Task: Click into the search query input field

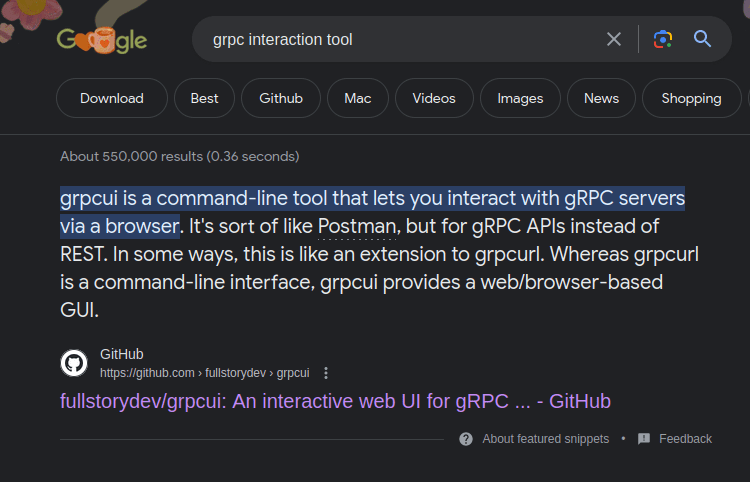Action: (x=402, y=39)
